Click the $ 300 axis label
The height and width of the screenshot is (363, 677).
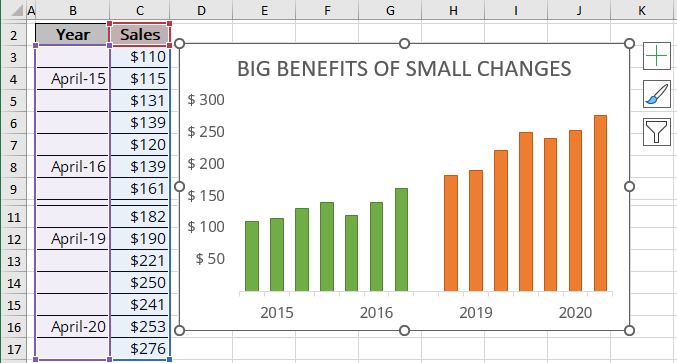coord(206,100)
